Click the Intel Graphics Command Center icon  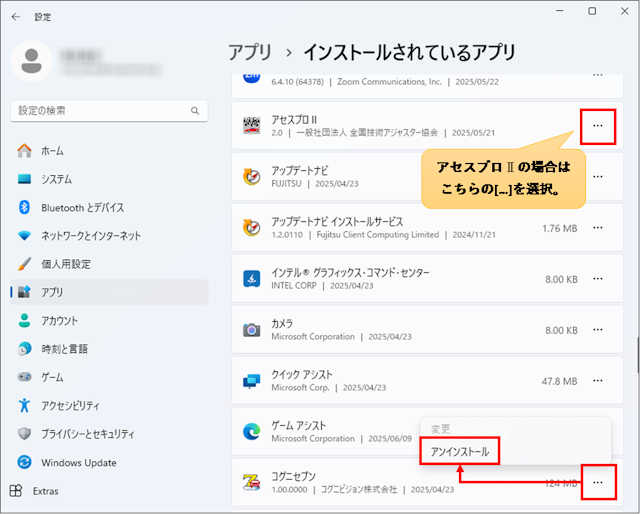point(251,279)
